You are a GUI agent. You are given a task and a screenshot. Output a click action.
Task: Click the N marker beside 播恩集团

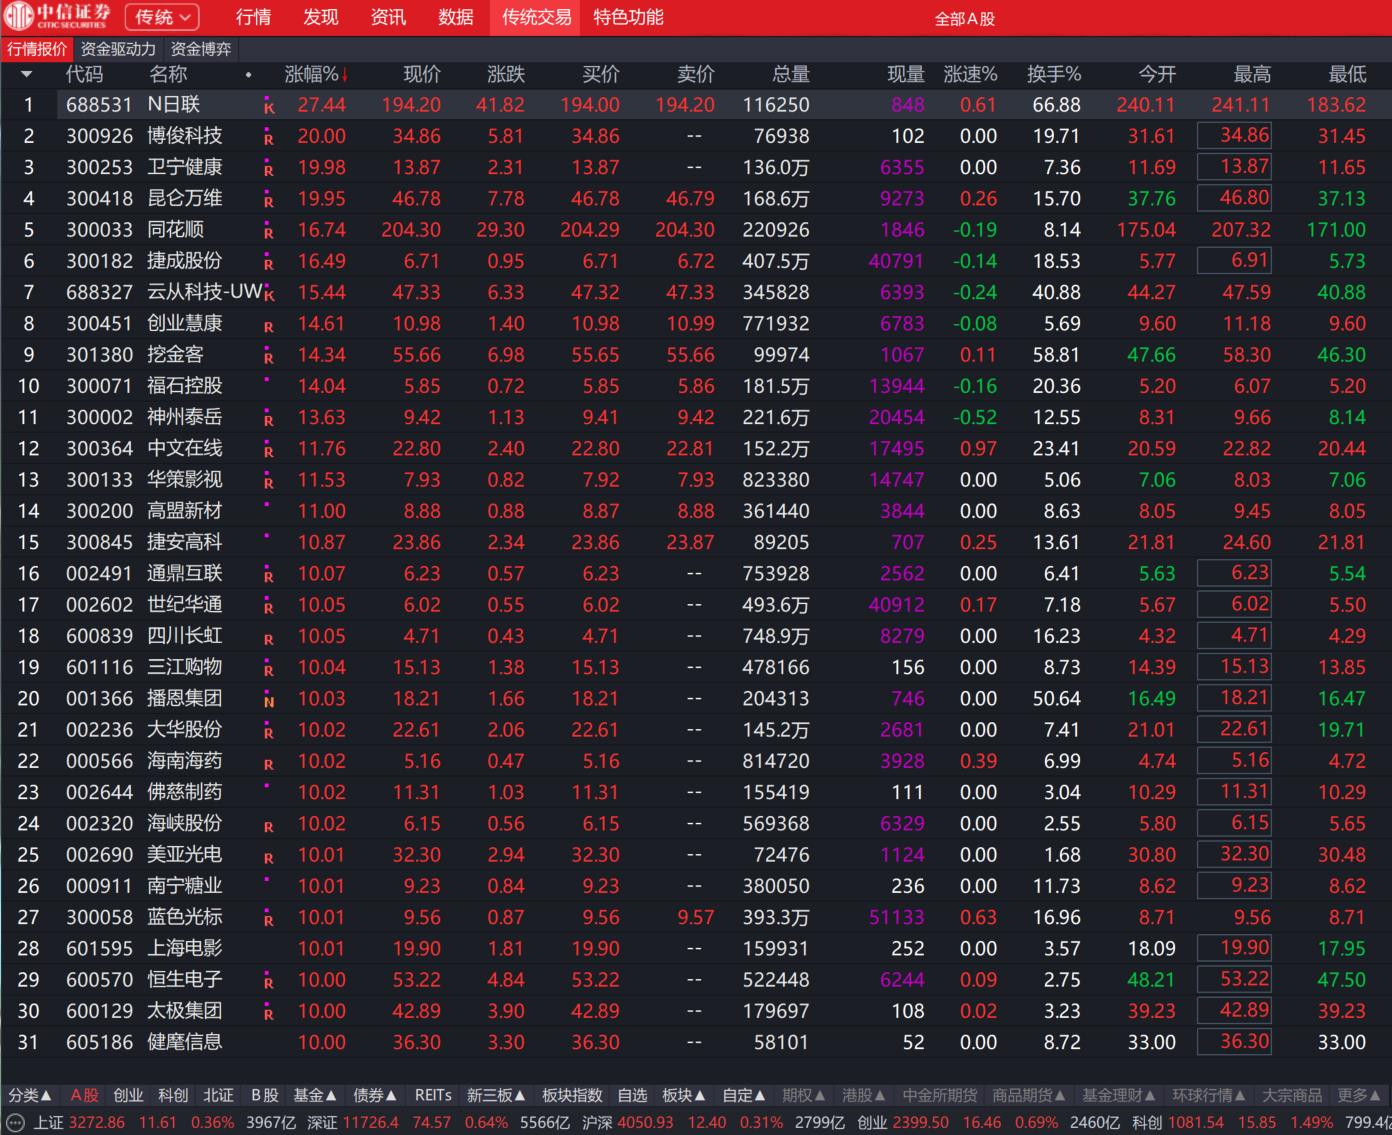click(268, 702)
